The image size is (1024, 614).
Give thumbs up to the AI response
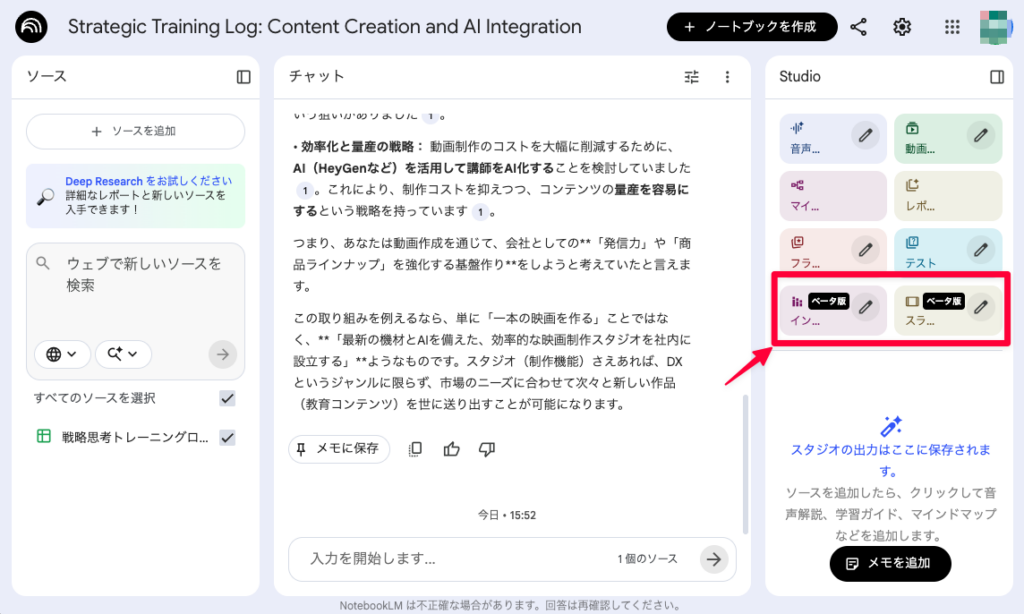pyautogui.click(x=452, y=449)
